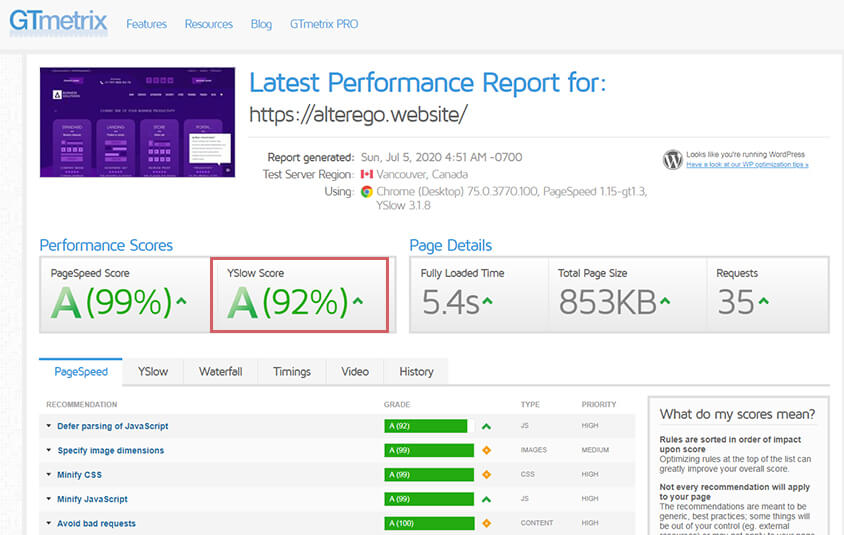Viewport: 844px width, 535px height.
Task: Click the https://alterego.website/ URL text
Action: coord(358,115)
